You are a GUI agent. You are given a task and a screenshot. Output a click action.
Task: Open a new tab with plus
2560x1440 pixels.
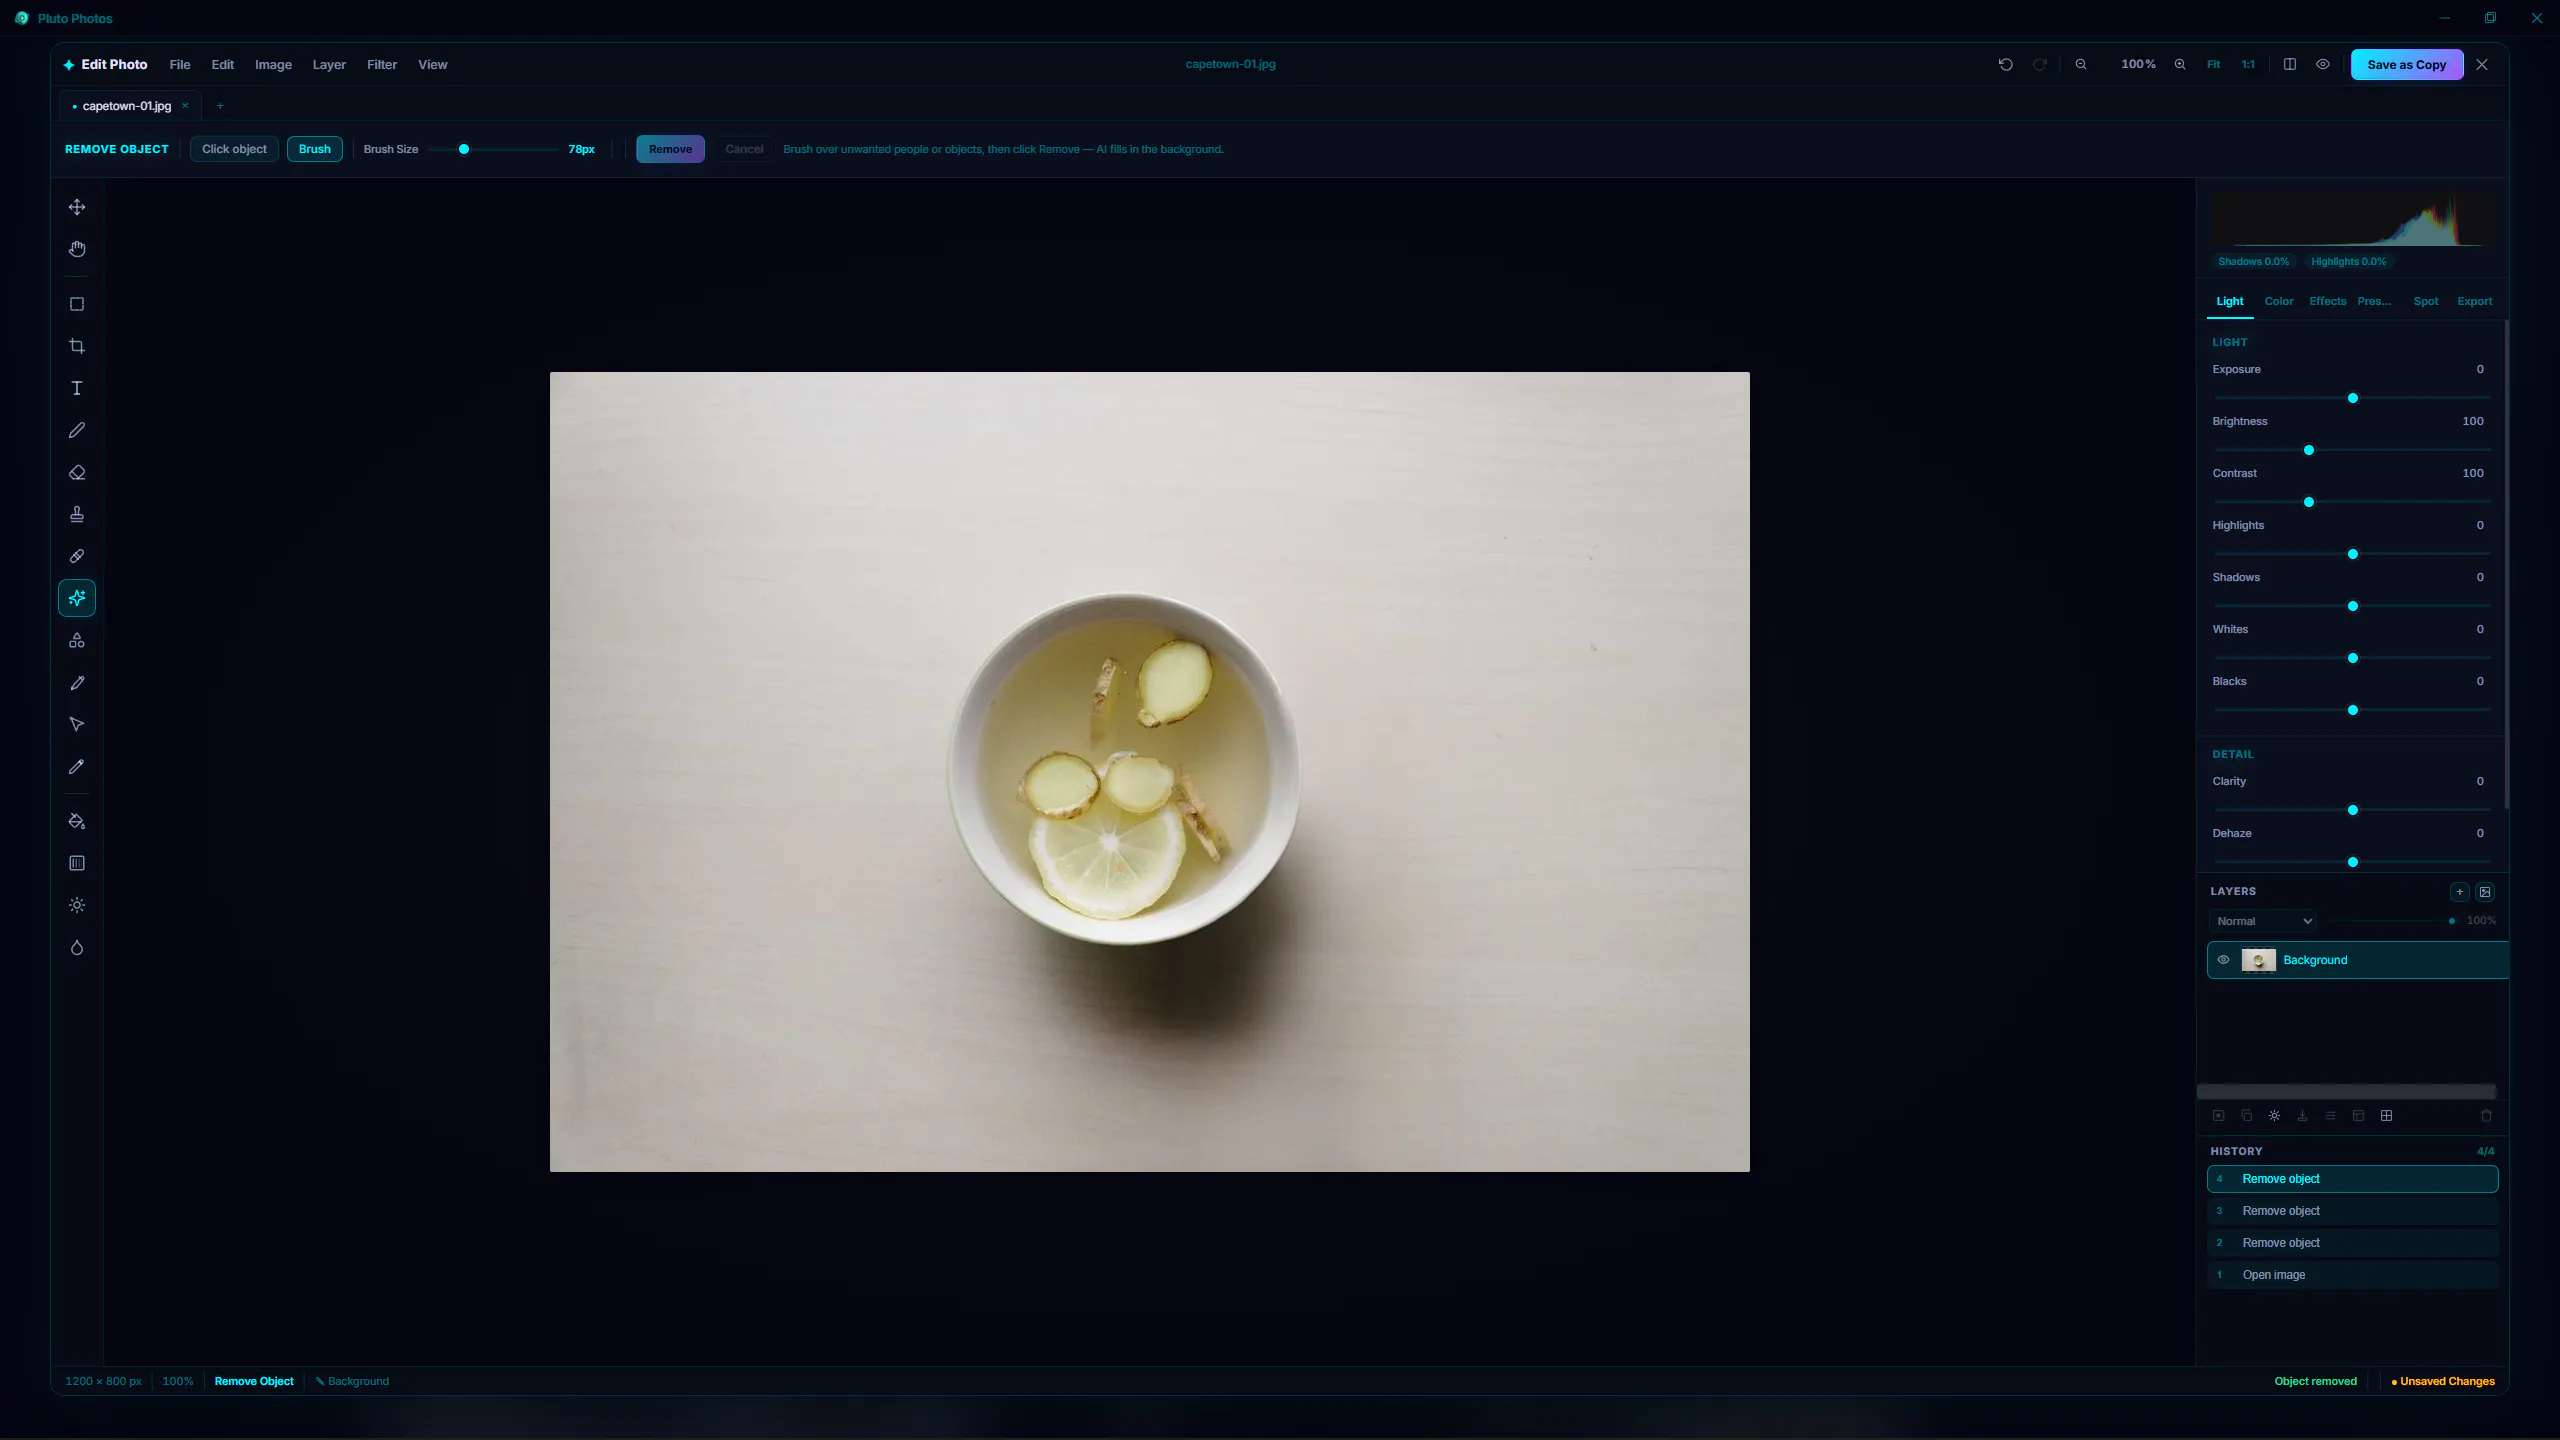220,106
